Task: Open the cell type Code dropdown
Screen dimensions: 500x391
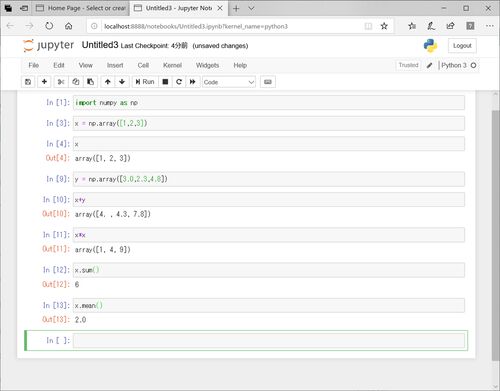Action: 229,82
